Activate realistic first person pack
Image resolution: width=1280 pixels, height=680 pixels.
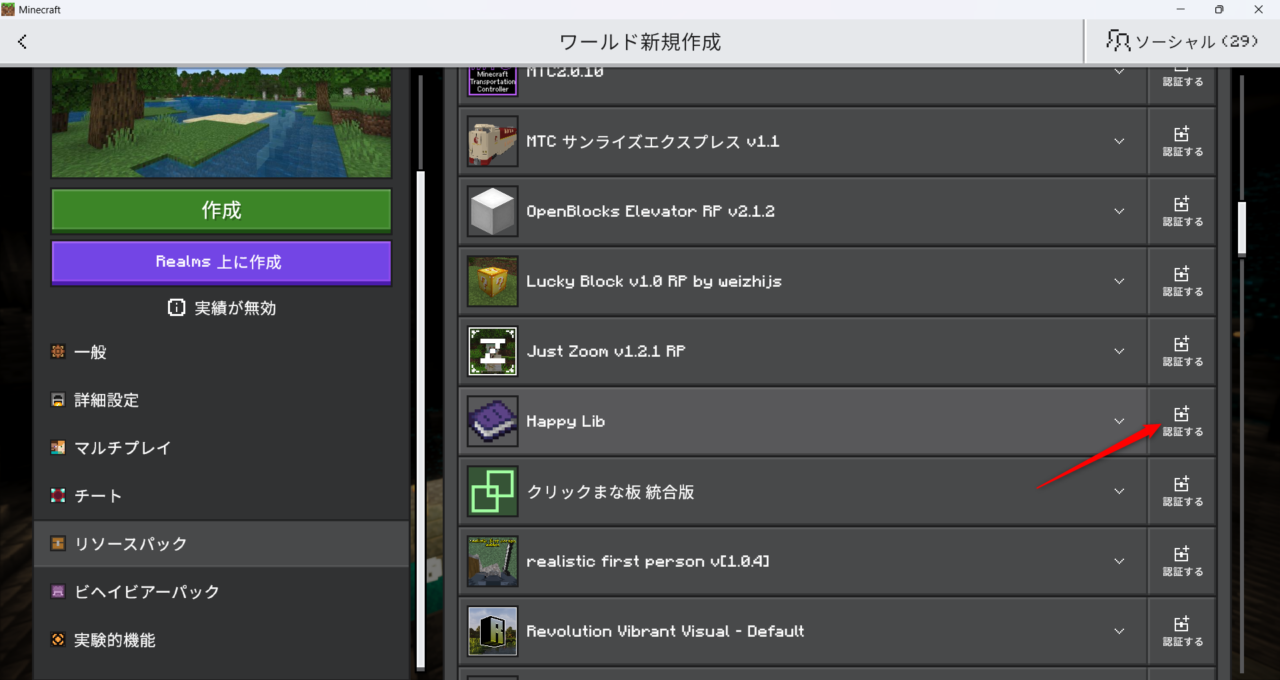pyautogui.click(x=1182, y=561)
